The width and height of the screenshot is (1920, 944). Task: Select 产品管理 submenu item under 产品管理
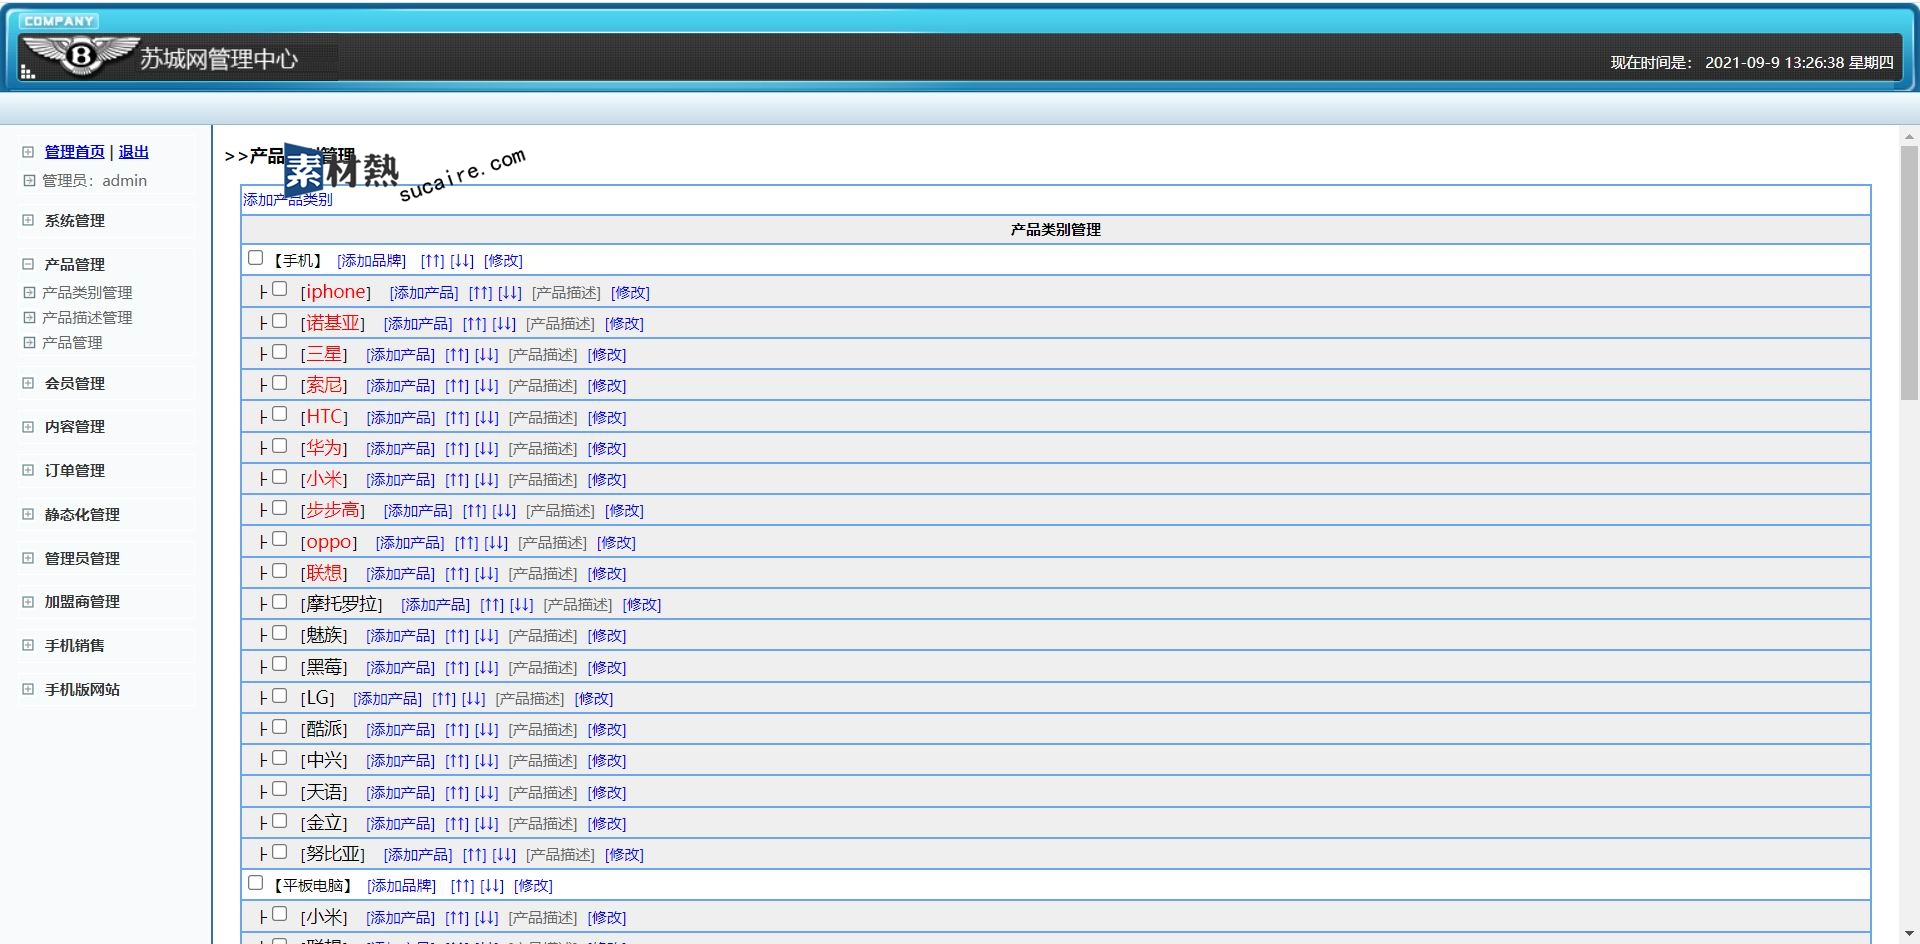72,342
